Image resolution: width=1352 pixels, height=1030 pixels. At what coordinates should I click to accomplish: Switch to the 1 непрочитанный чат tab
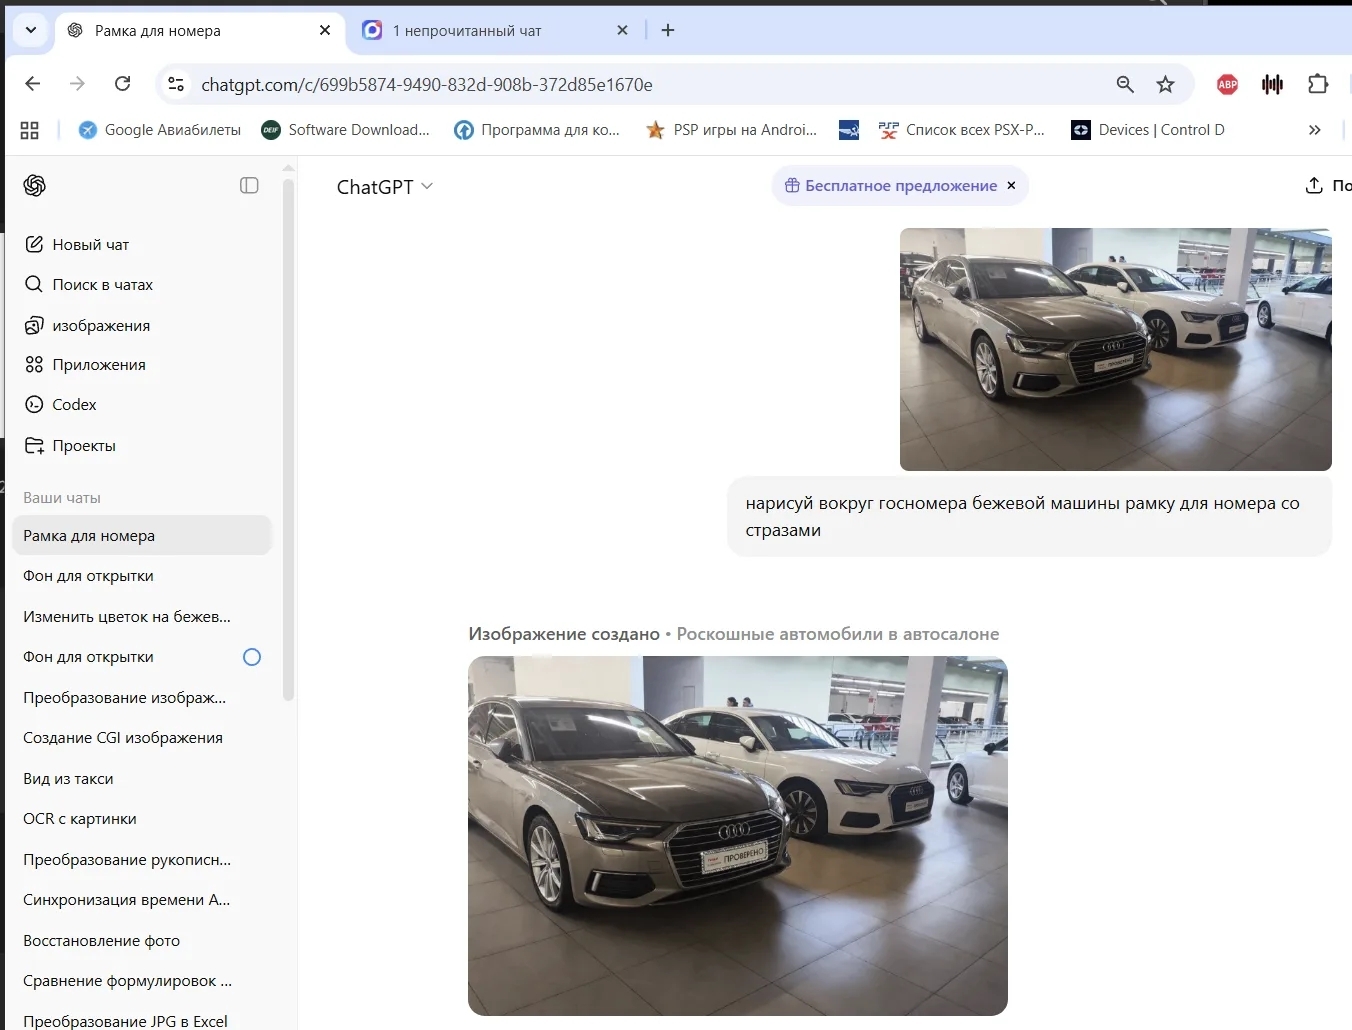[467, 31]
